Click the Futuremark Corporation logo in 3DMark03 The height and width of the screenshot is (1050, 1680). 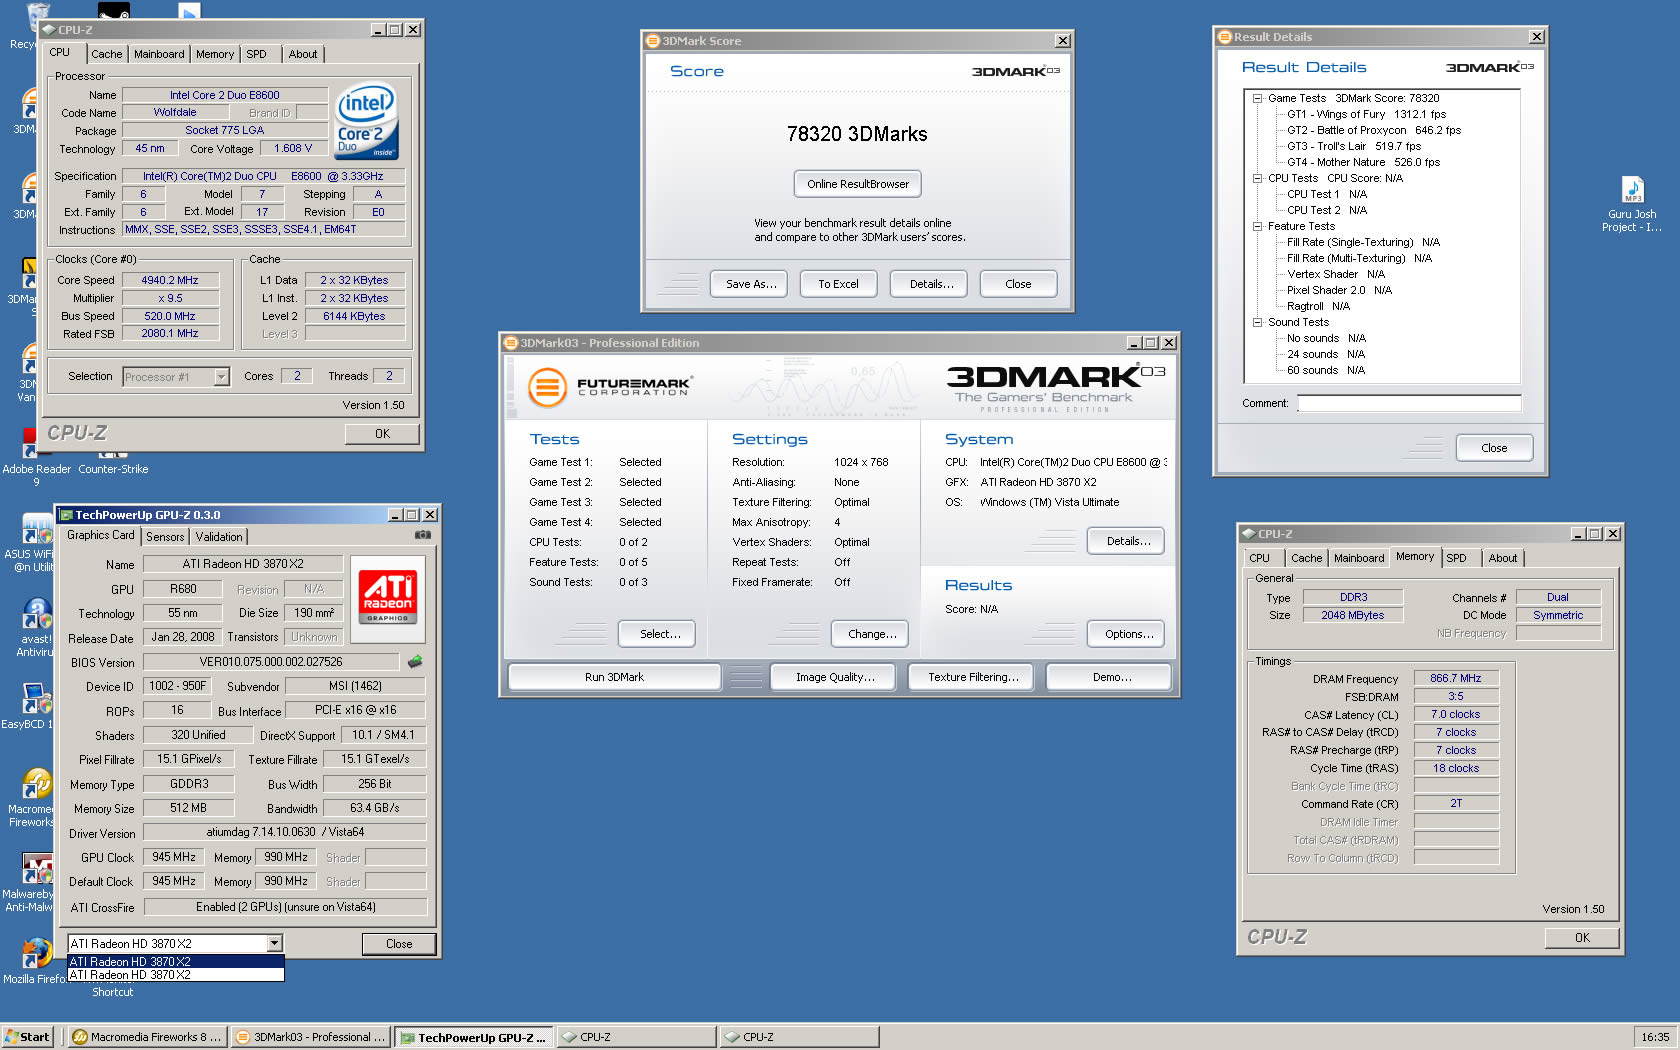tap(610, 387)
